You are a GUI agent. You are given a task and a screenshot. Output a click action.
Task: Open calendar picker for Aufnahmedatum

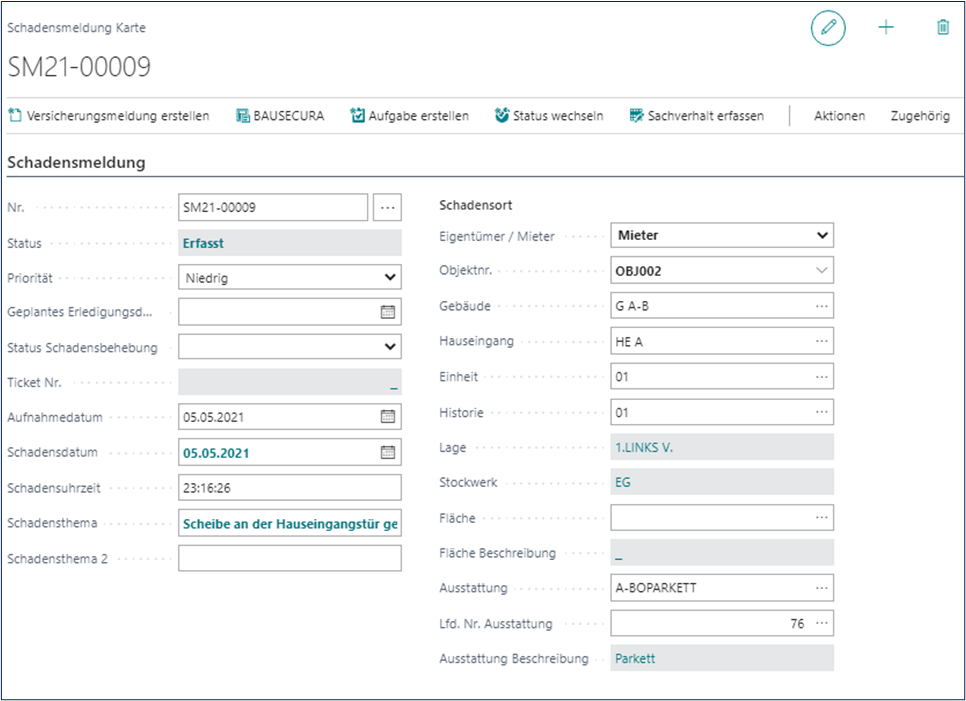click(388, 417)
